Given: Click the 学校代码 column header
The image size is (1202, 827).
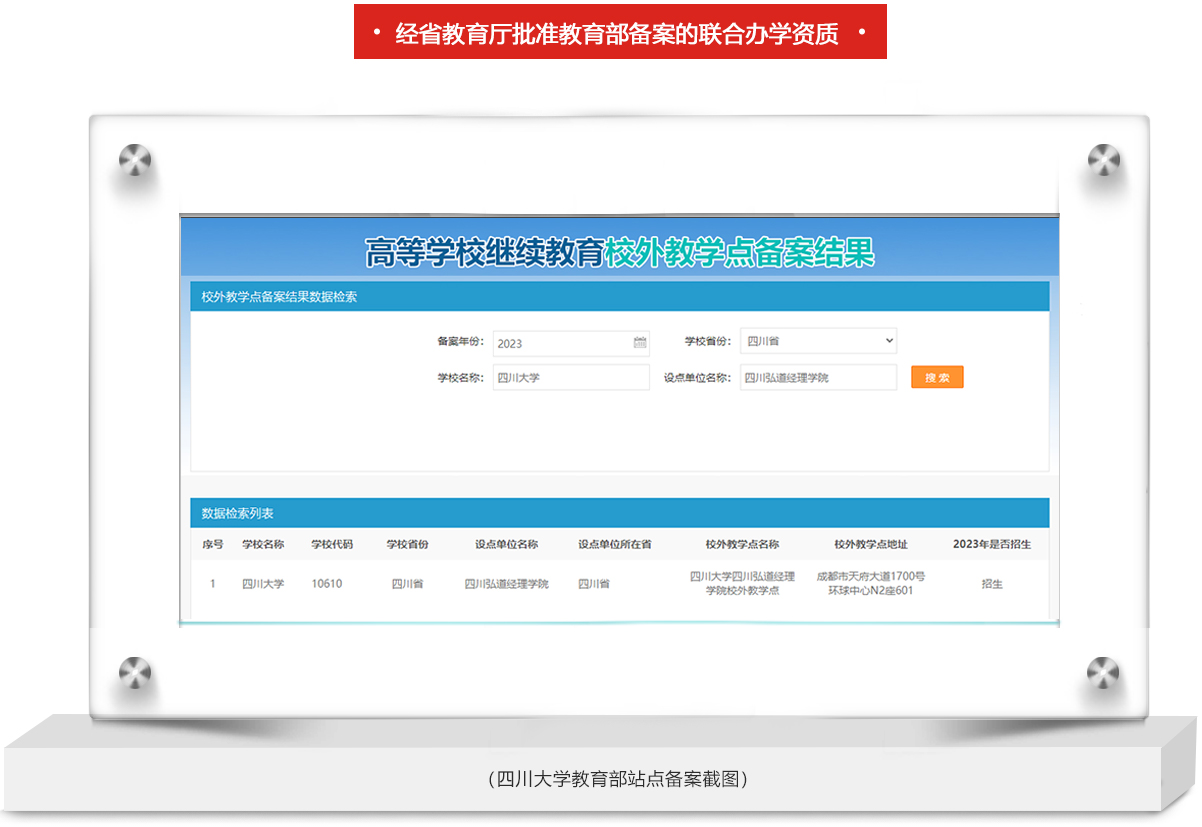Looking at the screenshot, I should pos(332,545).
